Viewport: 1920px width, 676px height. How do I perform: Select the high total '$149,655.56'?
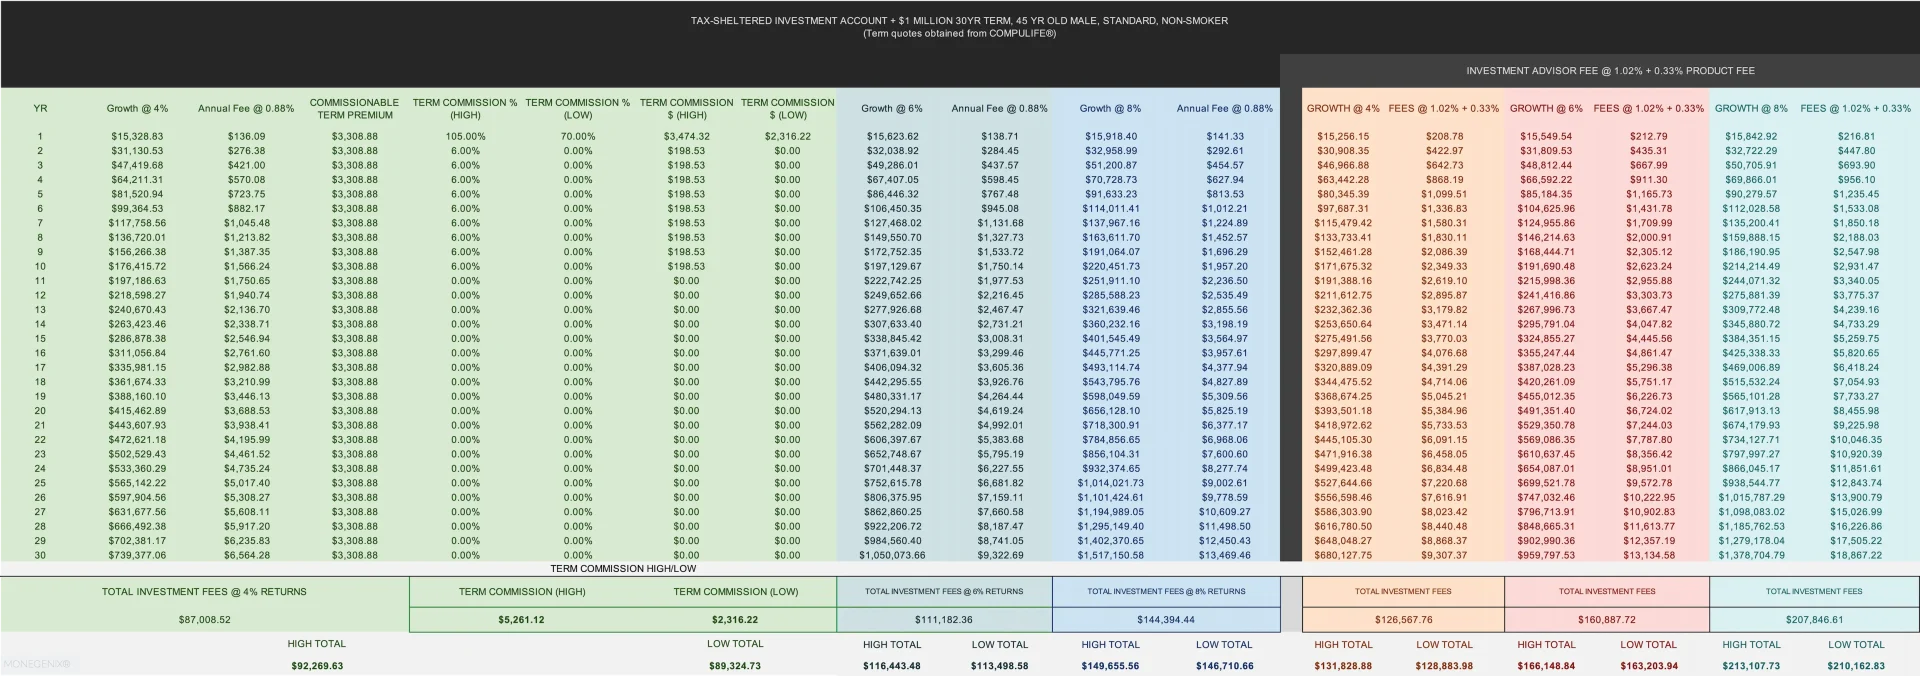(1110, 666)
